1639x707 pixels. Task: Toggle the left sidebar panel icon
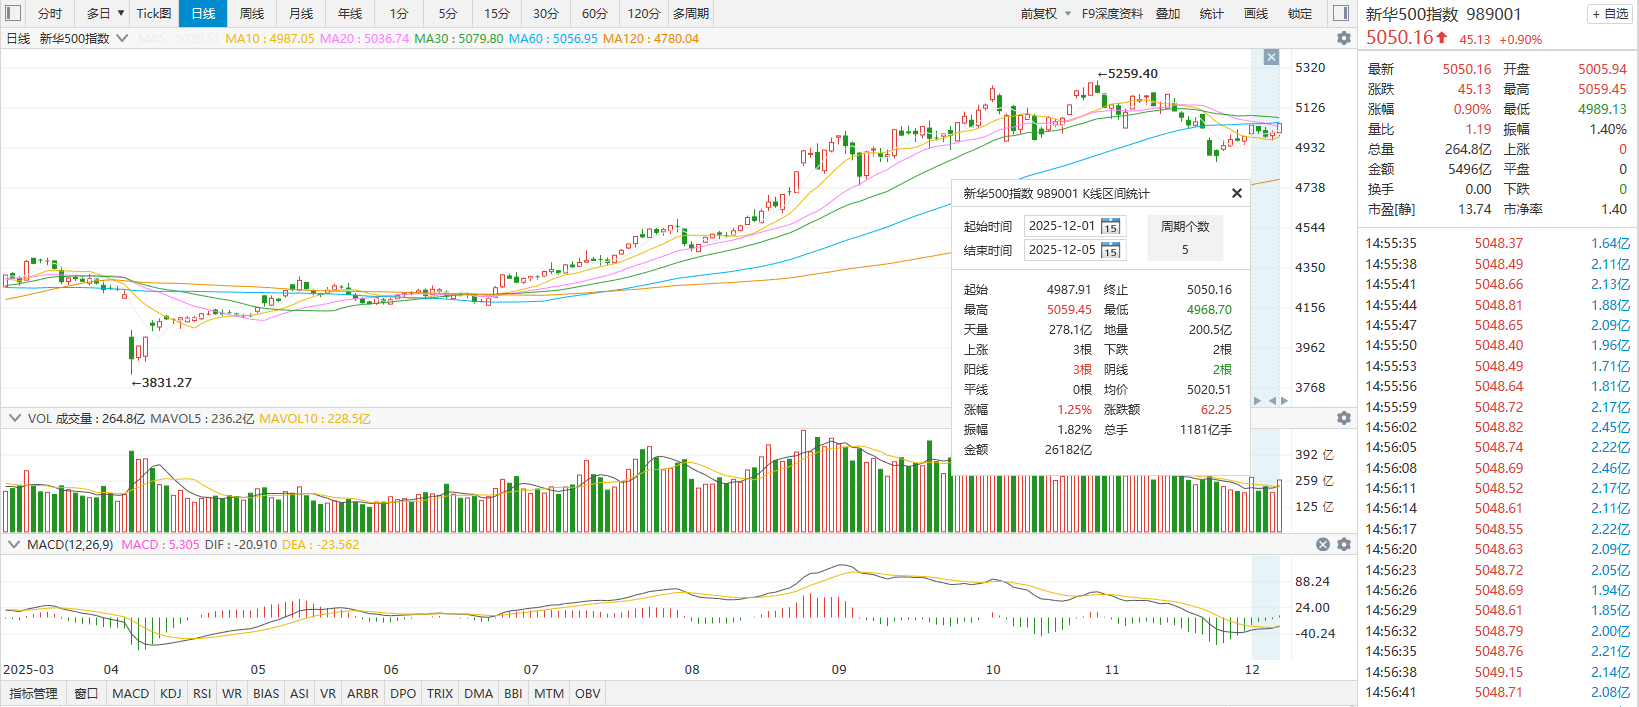click(x=13, y=13)
